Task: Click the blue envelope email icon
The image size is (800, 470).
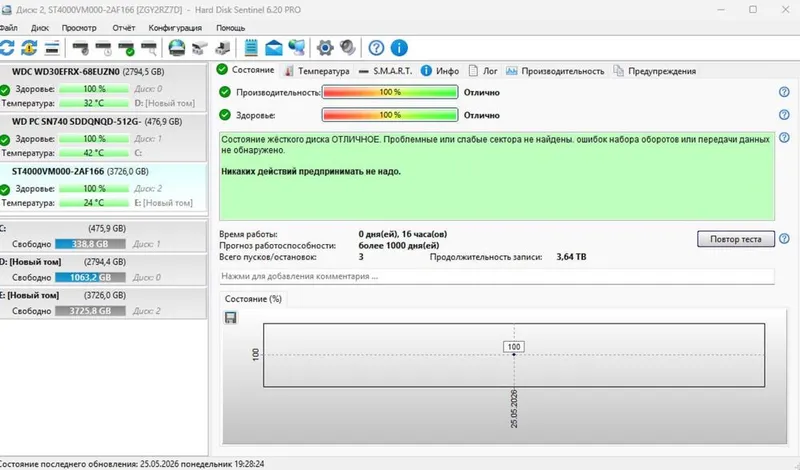Action: [274, 48]
